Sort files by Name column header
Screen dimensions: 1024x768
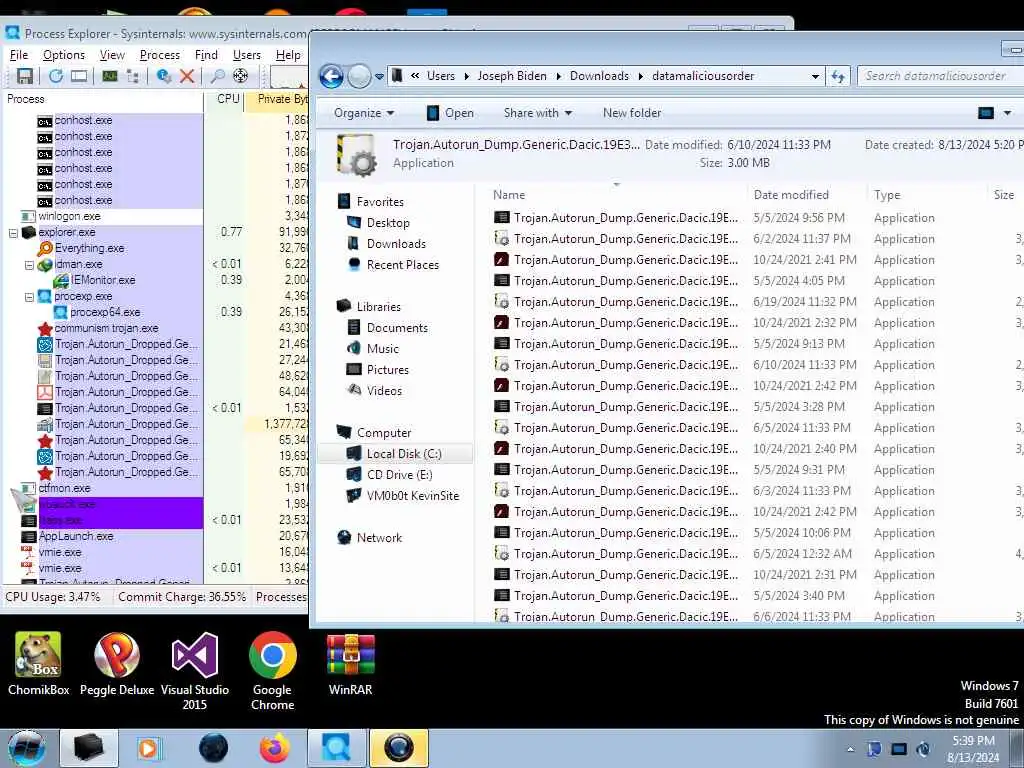tap(509, 195)
